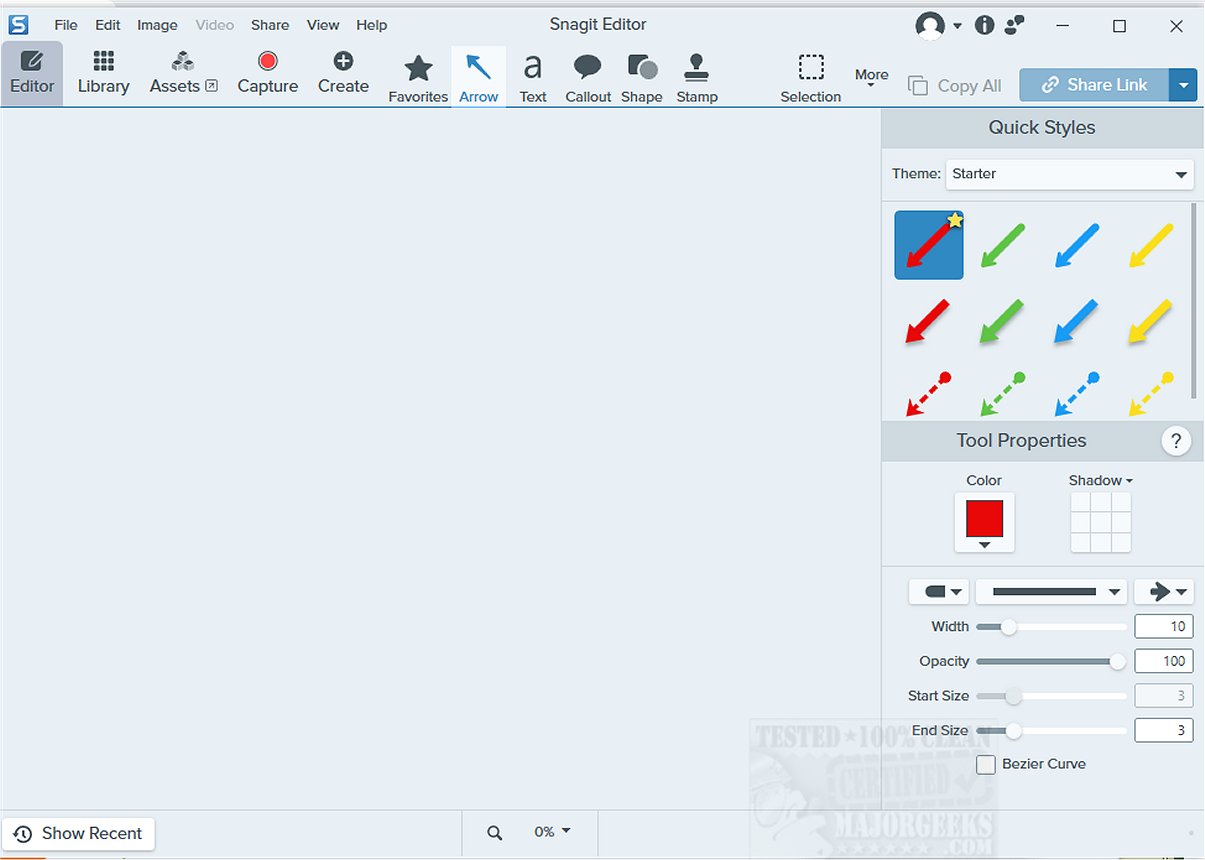Open the Library view
This screenshot has width=1205, height=860.
[x=103, y=73]
